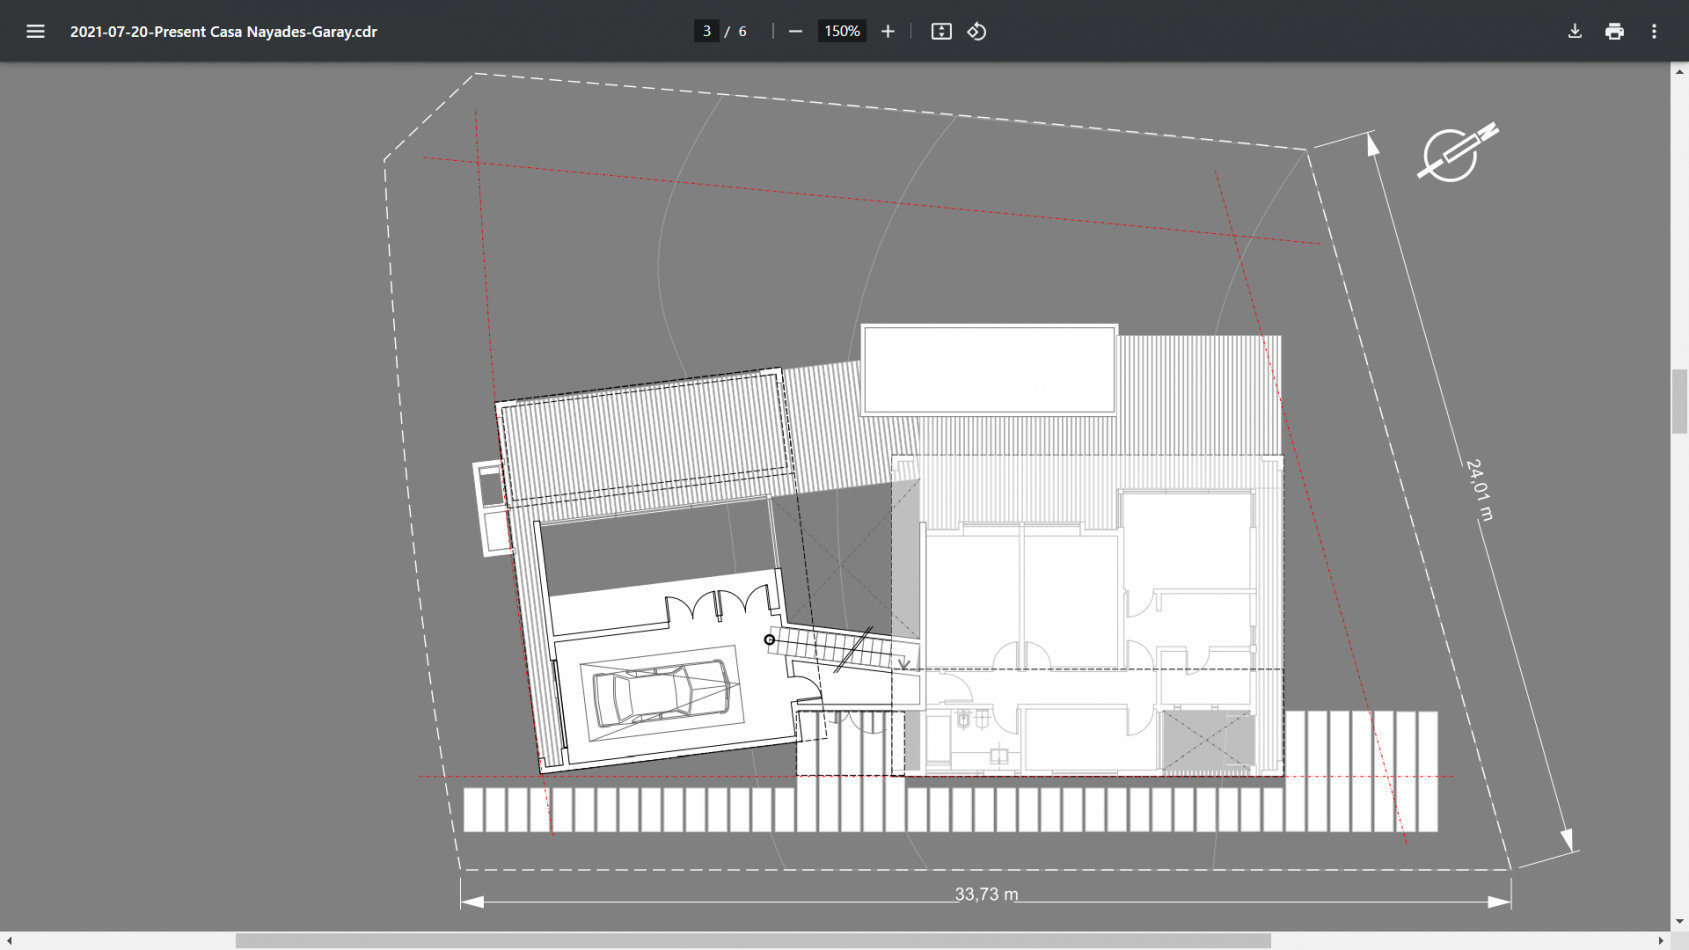Click the 33,73 m dimension label
Screen dimensions: 1689x950
point(986,894)
